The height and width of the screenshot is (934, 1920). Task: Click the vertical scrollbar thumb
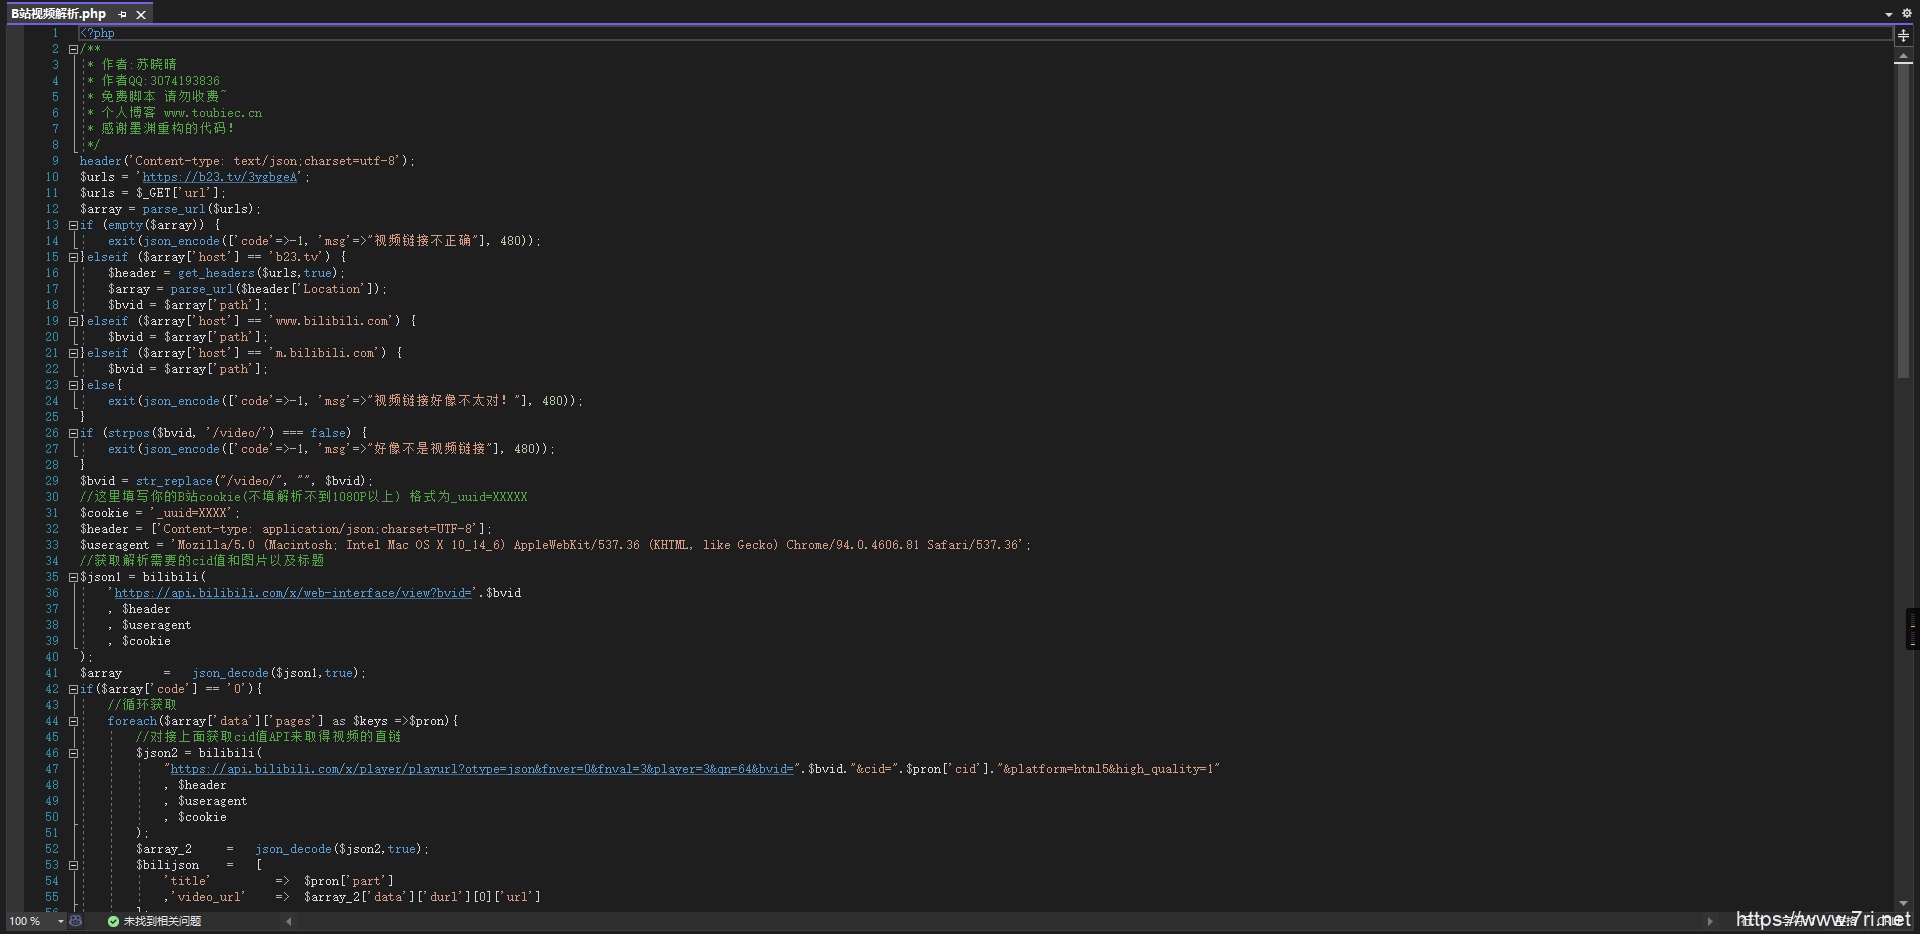(x=1903, y=222)
